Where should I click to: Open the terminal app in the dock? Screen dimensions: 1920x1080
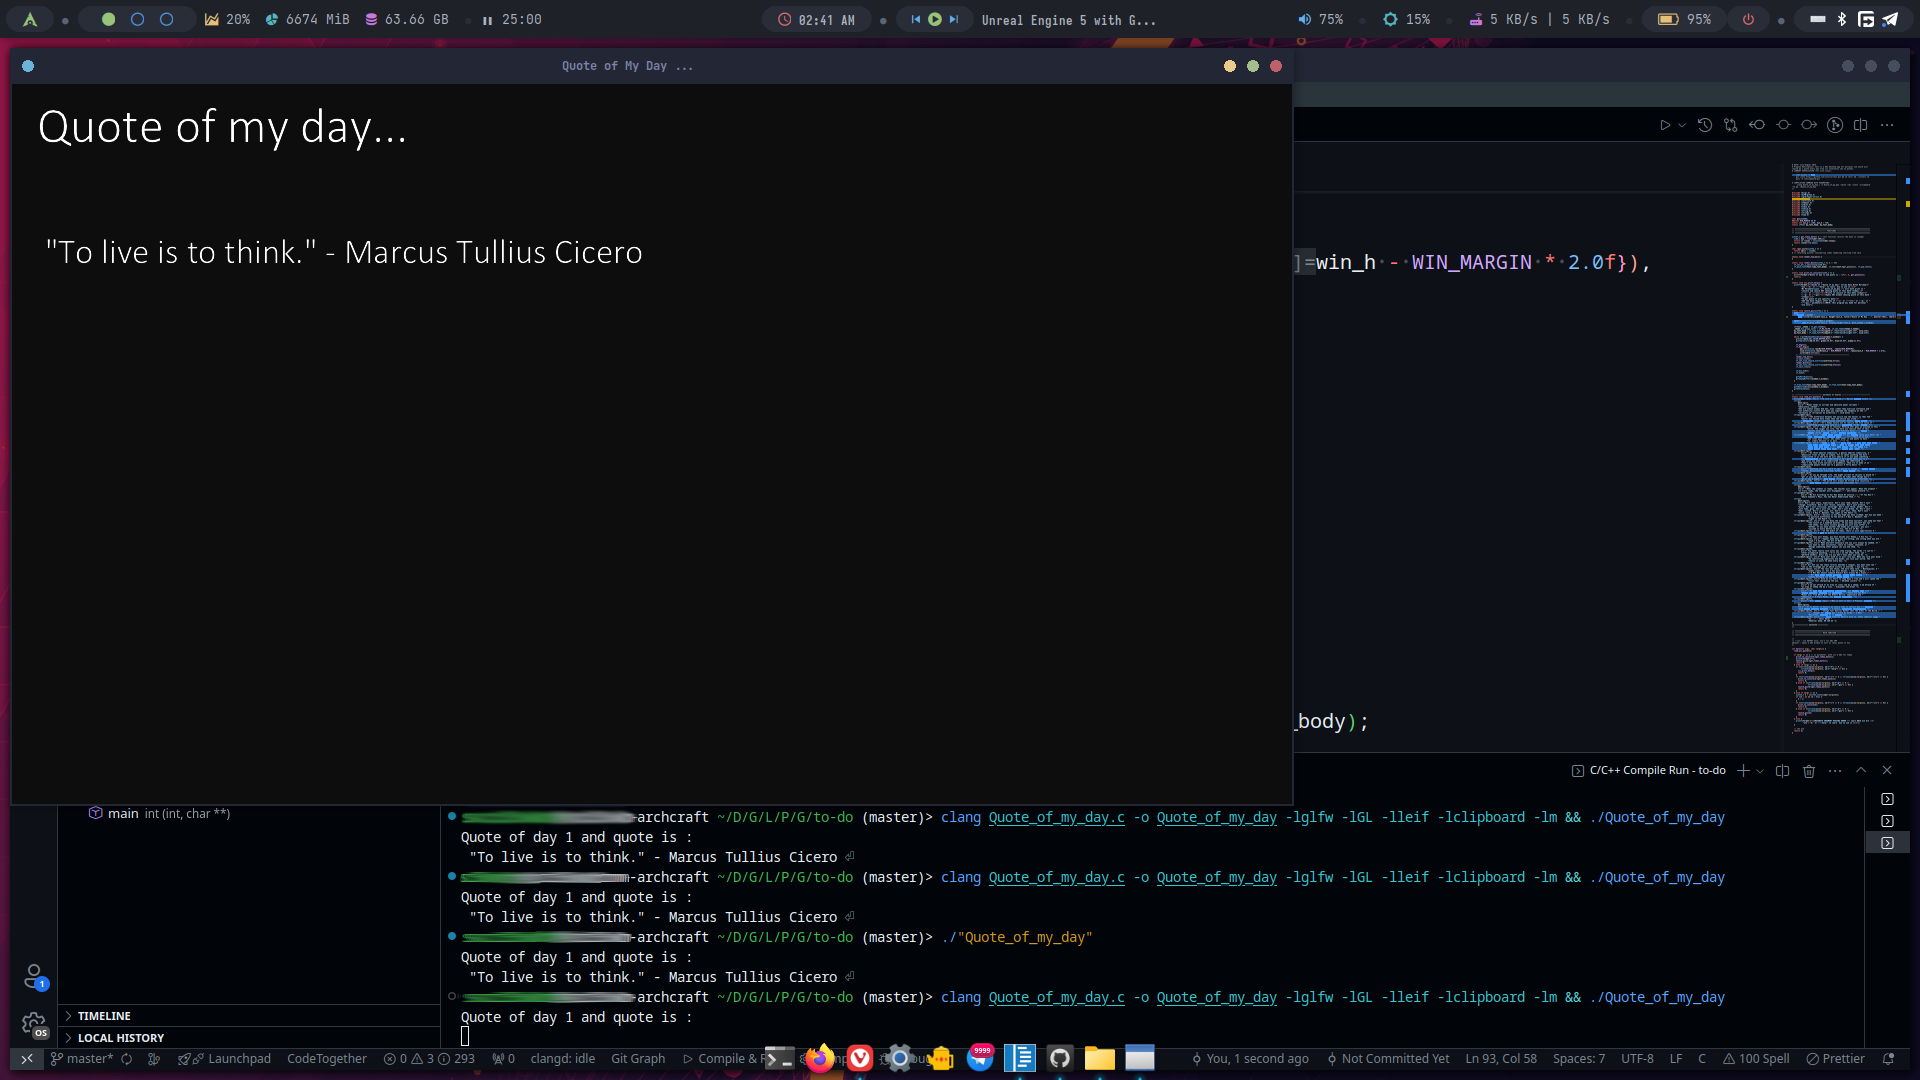[779, 1058]
